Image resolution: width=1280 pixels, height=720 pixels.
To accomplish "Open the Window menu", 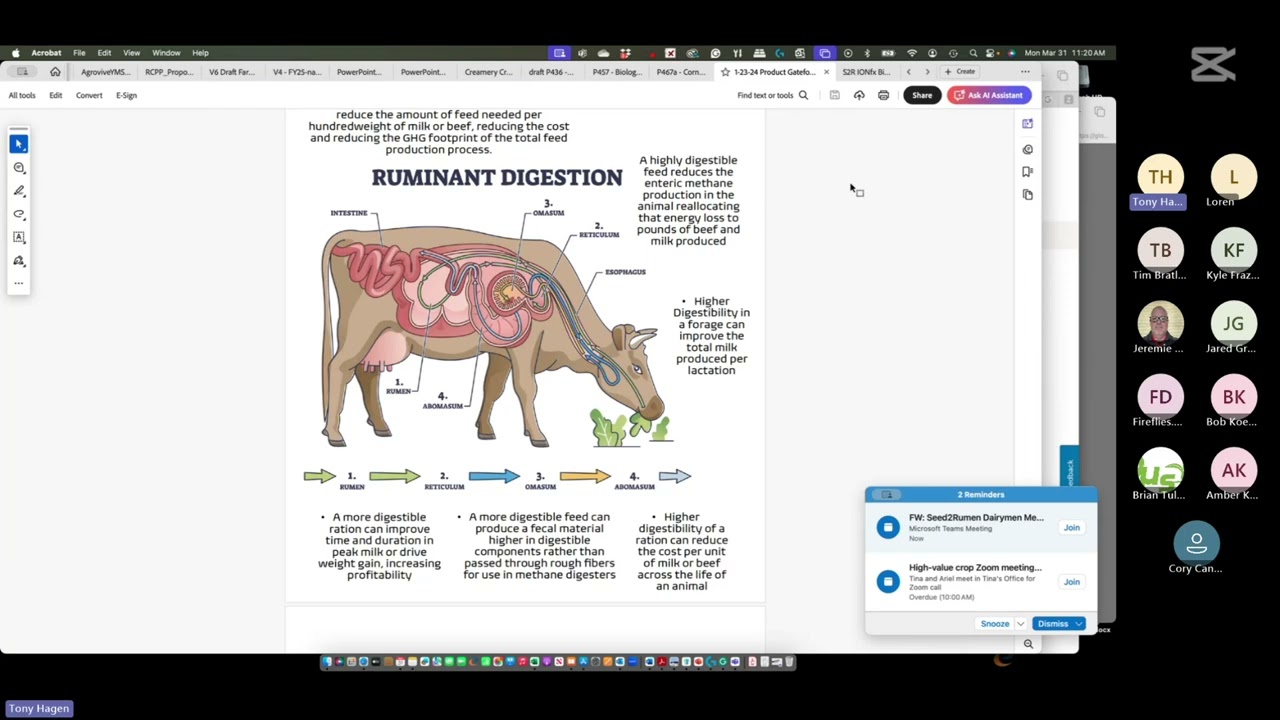I will [166, 53].
